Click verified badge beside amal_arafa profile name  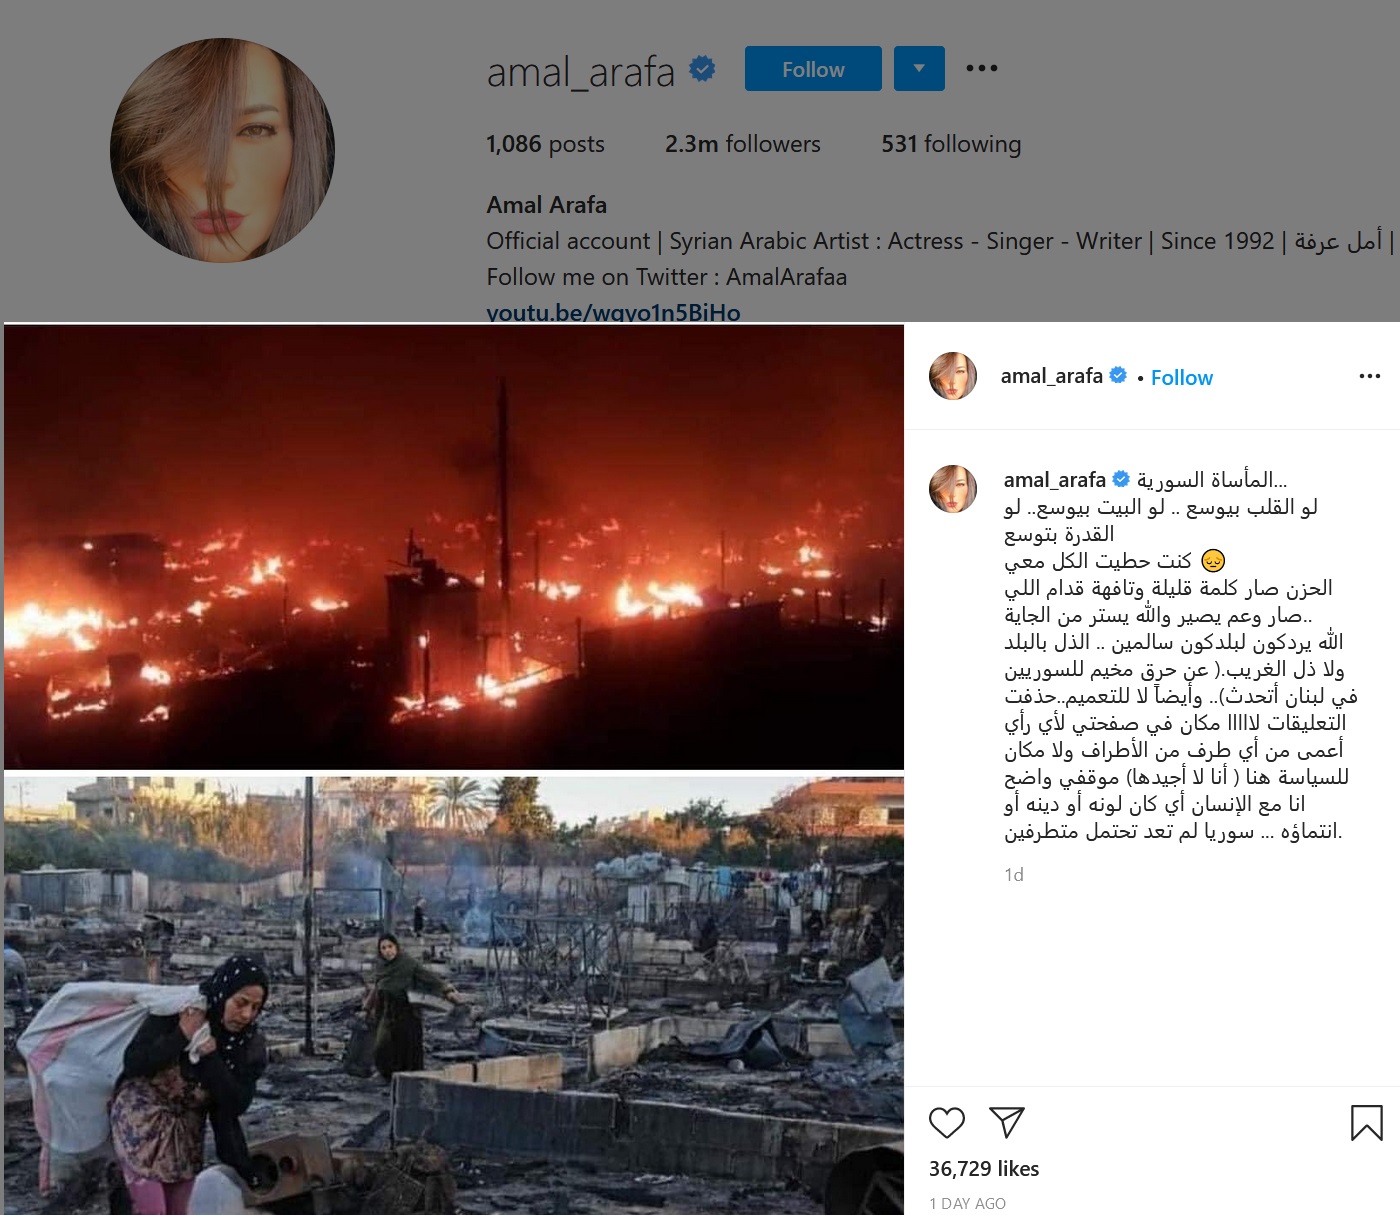[x=702, y=69]
